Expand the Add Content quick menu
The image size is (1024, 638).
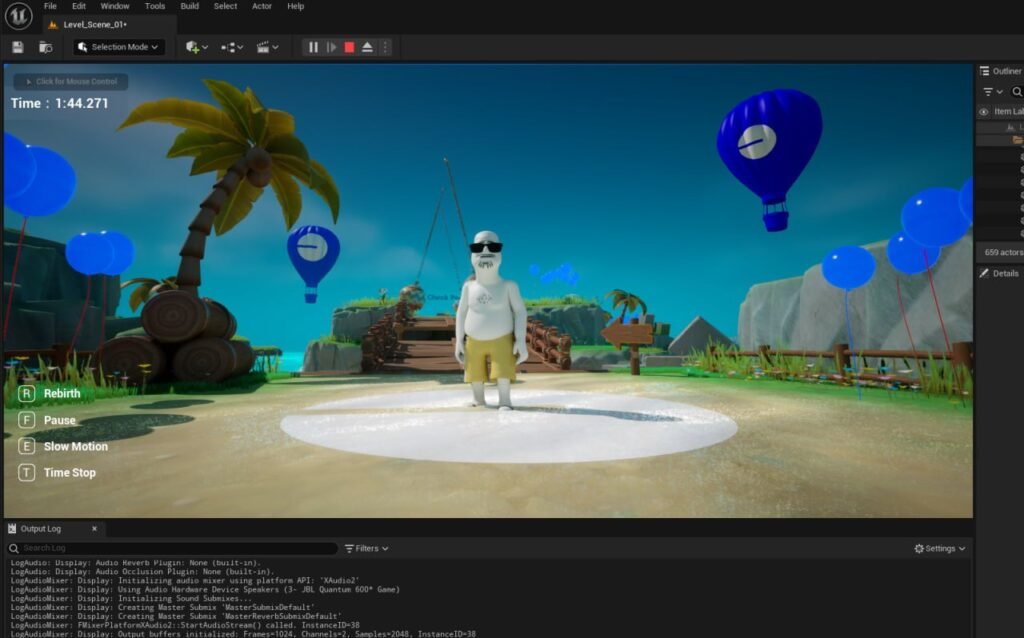pos(197,47)
